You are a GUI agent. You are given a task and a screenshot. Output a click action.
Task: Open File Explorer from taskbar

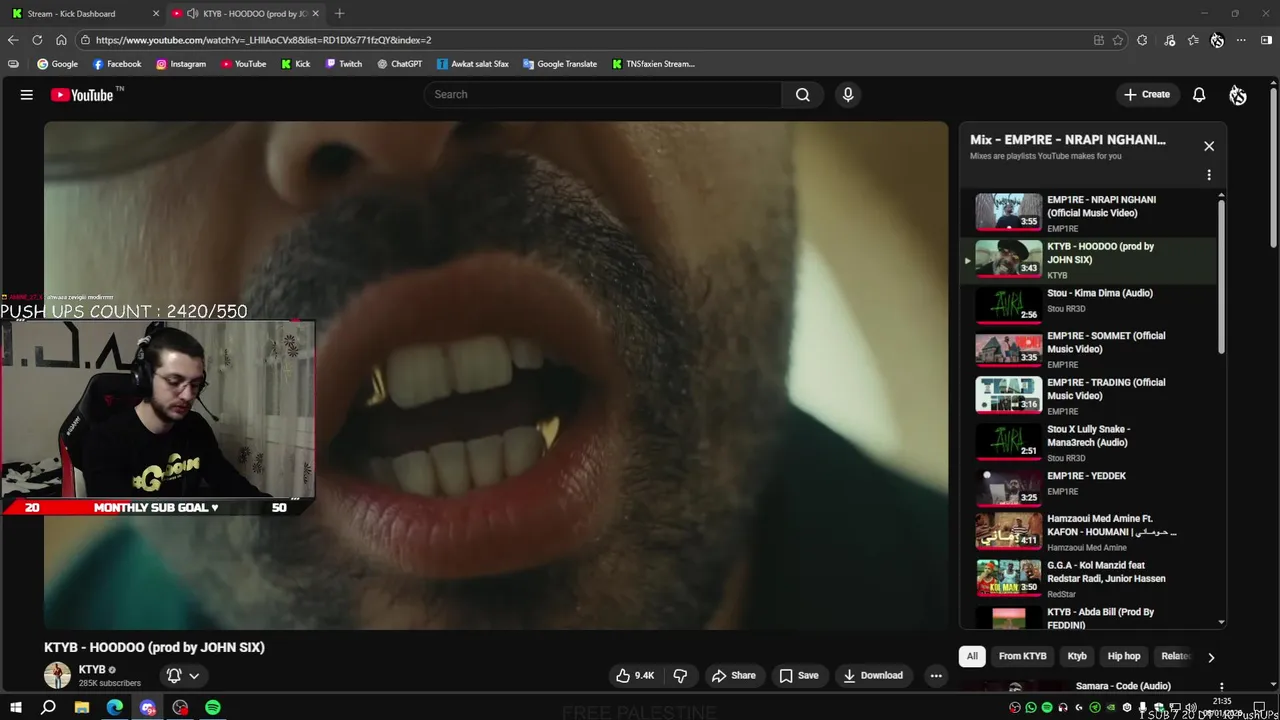pyautogui.click(x=82, y=708)
